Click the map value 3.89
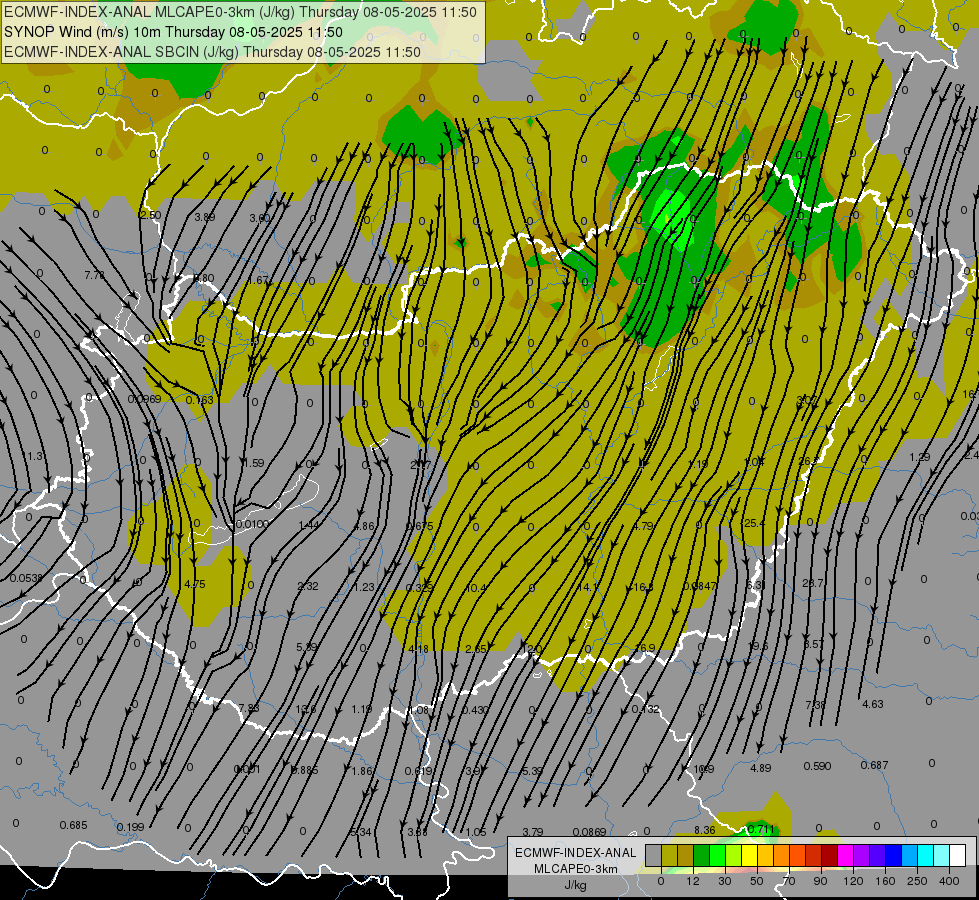Screen dimensions: 979x900 coord(205,217)
